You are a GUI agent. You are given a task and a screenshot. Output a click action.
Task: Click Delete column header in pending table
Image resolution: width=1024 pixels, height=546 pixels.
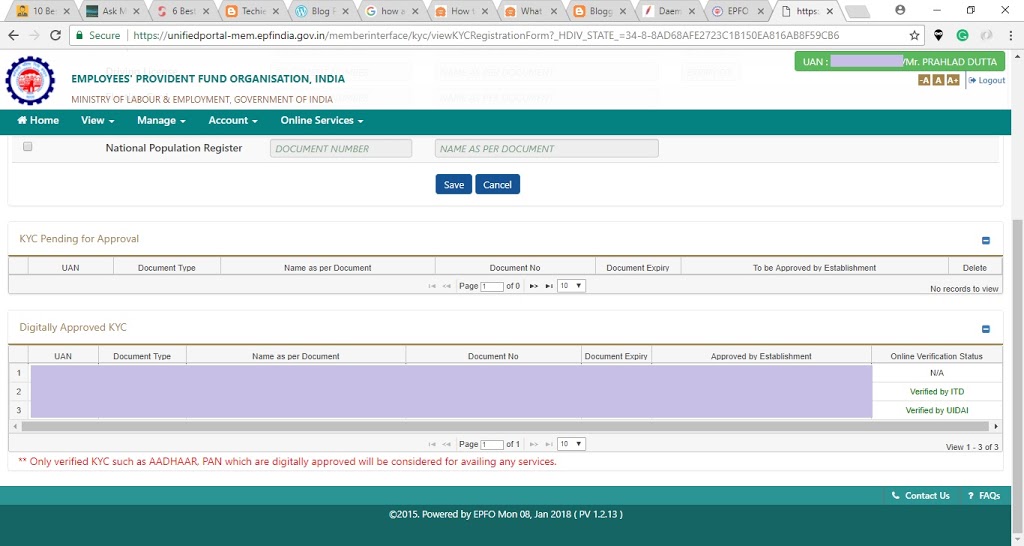pyautogui.click(x=974, y=268)
